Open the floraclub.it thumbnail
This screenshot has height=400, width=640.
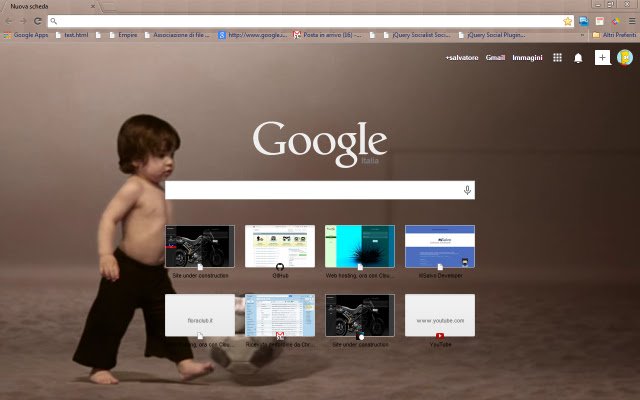200,316
